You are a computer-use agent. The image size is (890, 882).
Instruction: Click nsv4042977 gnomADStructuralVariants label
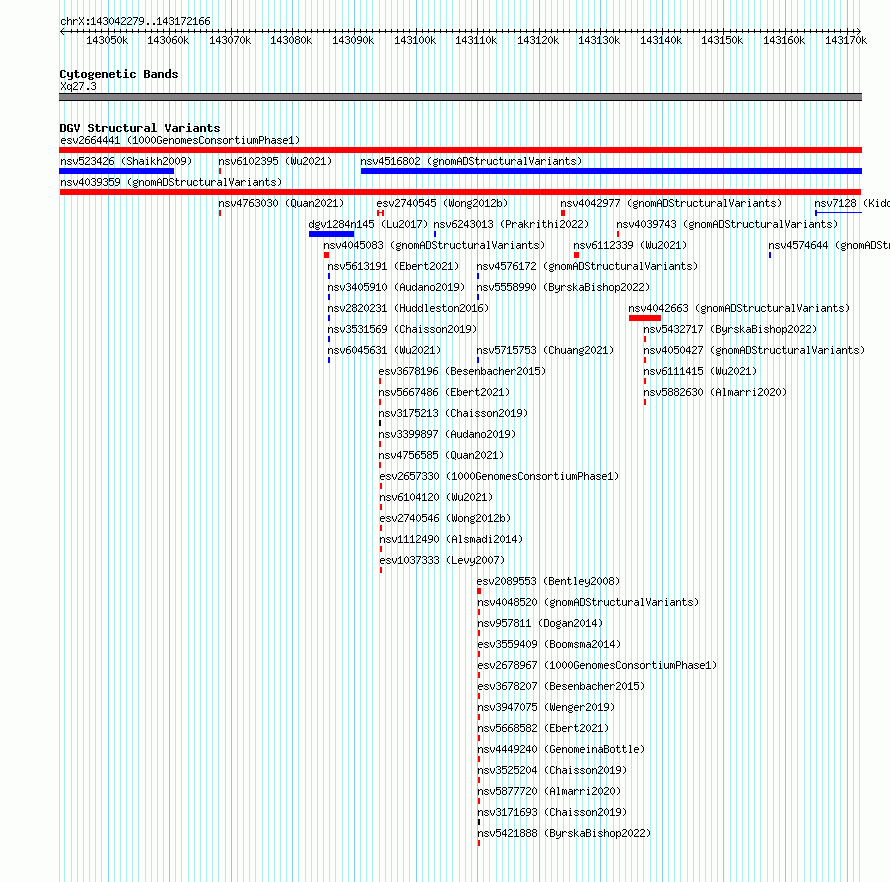pos(671,203)
